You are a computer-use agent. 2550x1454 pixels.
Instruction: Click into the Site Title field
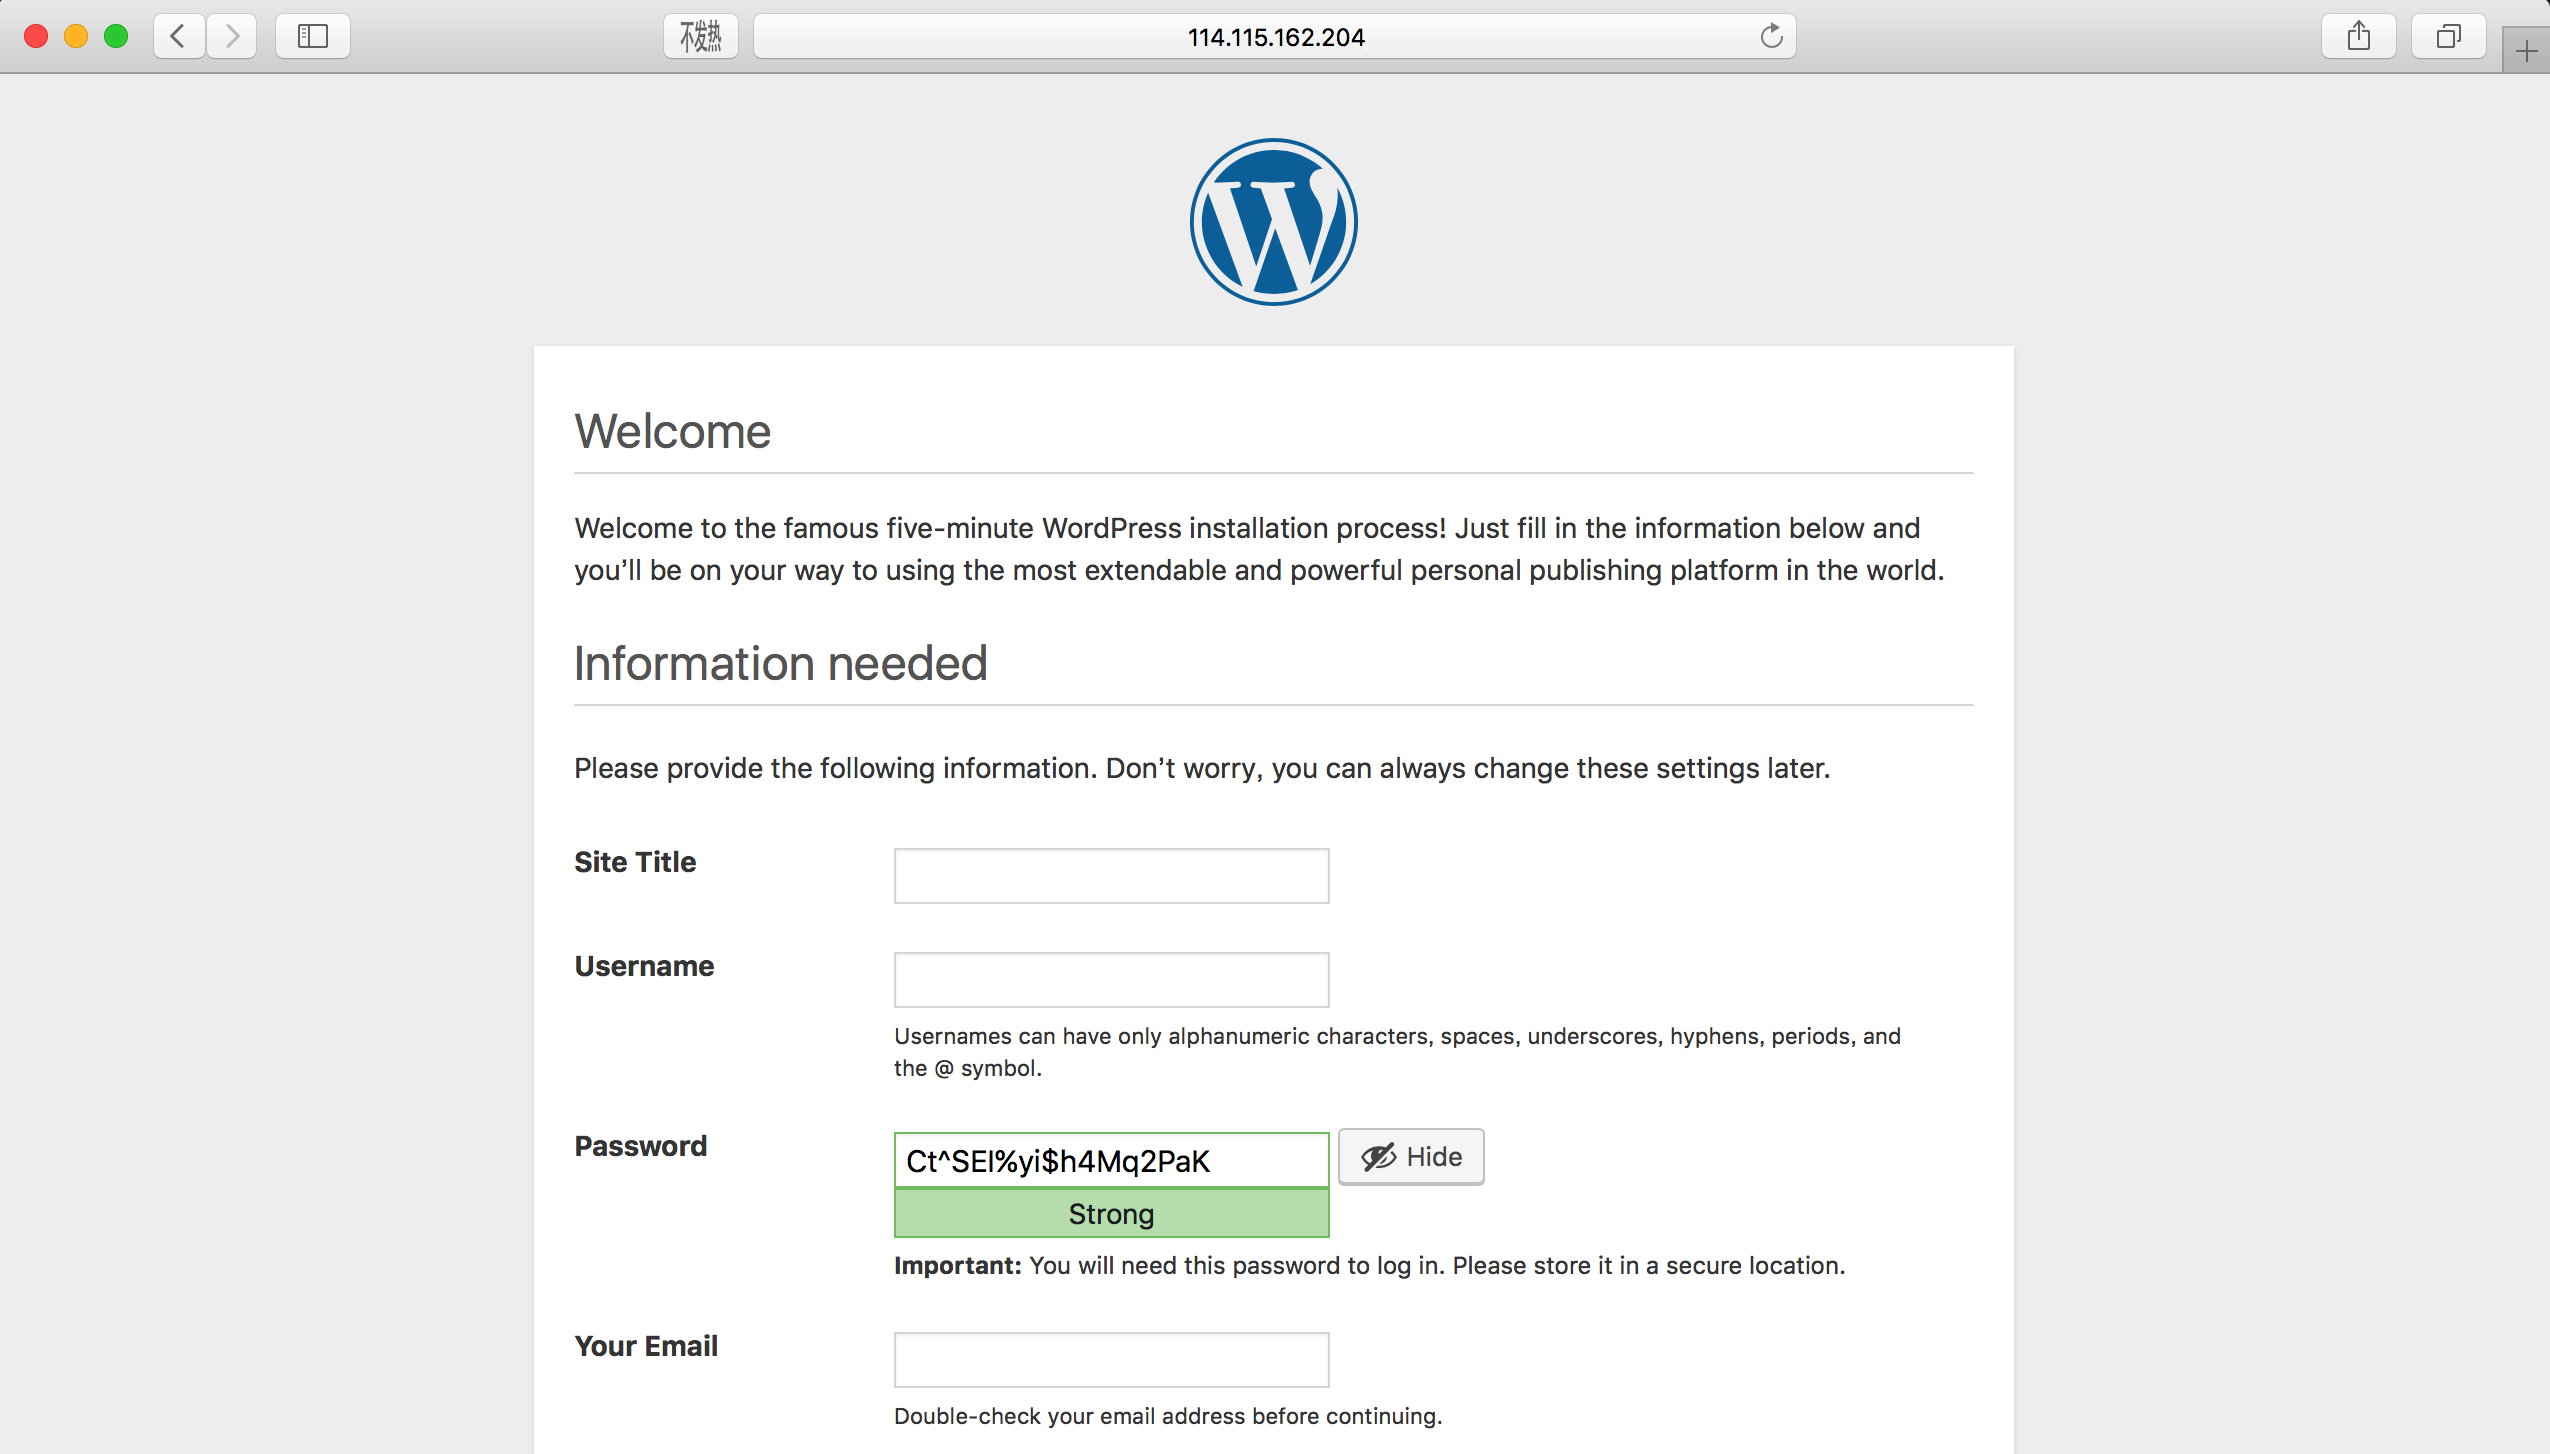1111,876
